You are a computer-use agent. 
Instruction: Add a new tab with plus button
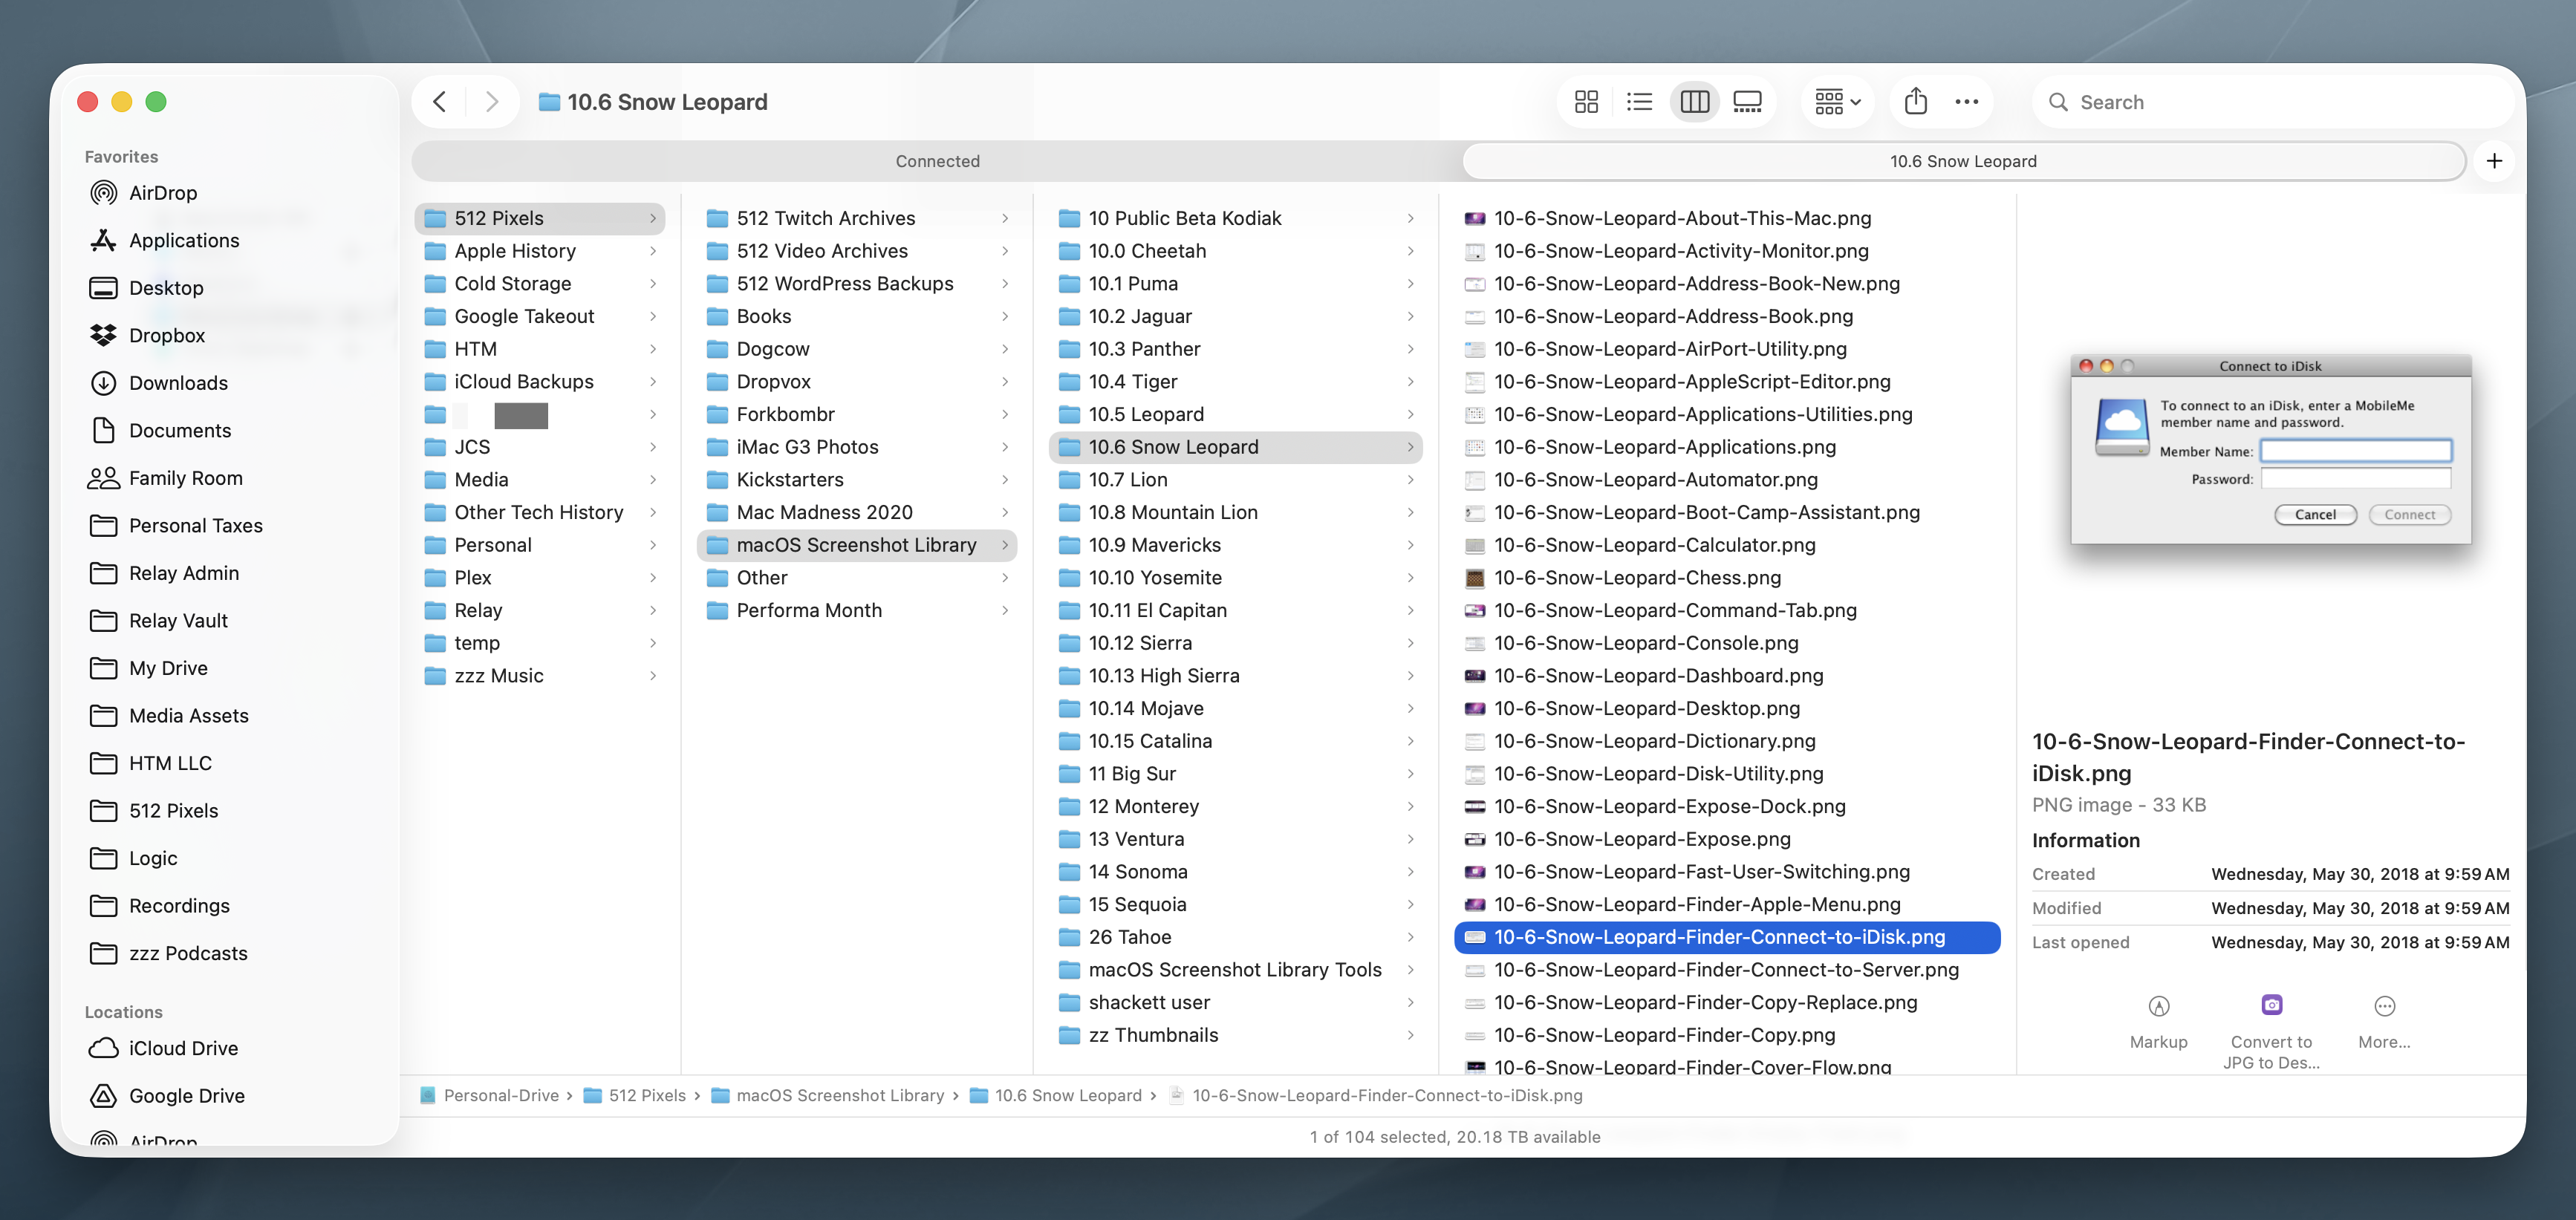click(2494, 161)
